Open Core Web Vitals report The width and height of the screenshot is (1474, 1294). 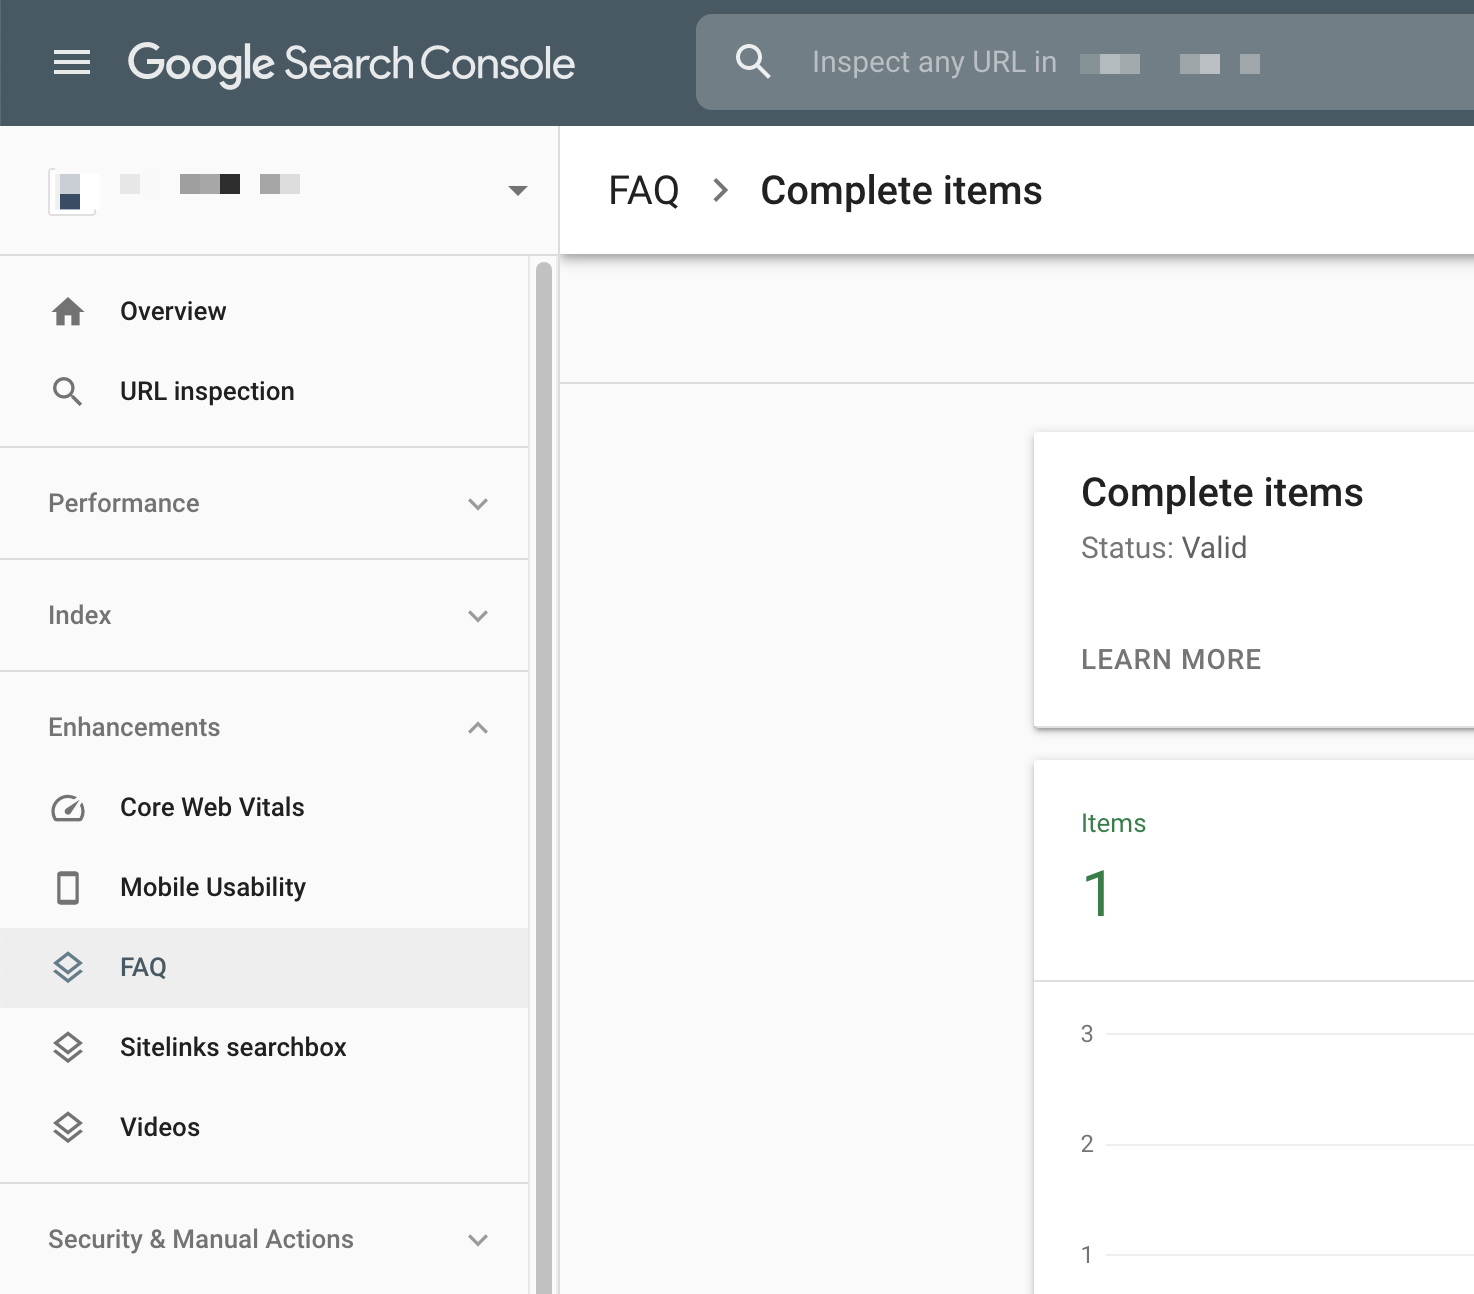point(264,808)
